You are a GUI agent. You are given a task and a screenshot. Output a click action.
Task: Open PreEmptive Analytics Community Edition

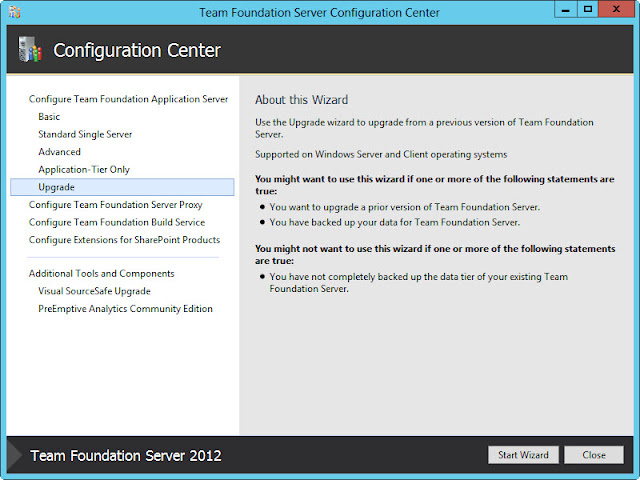(x=125, y=309)
